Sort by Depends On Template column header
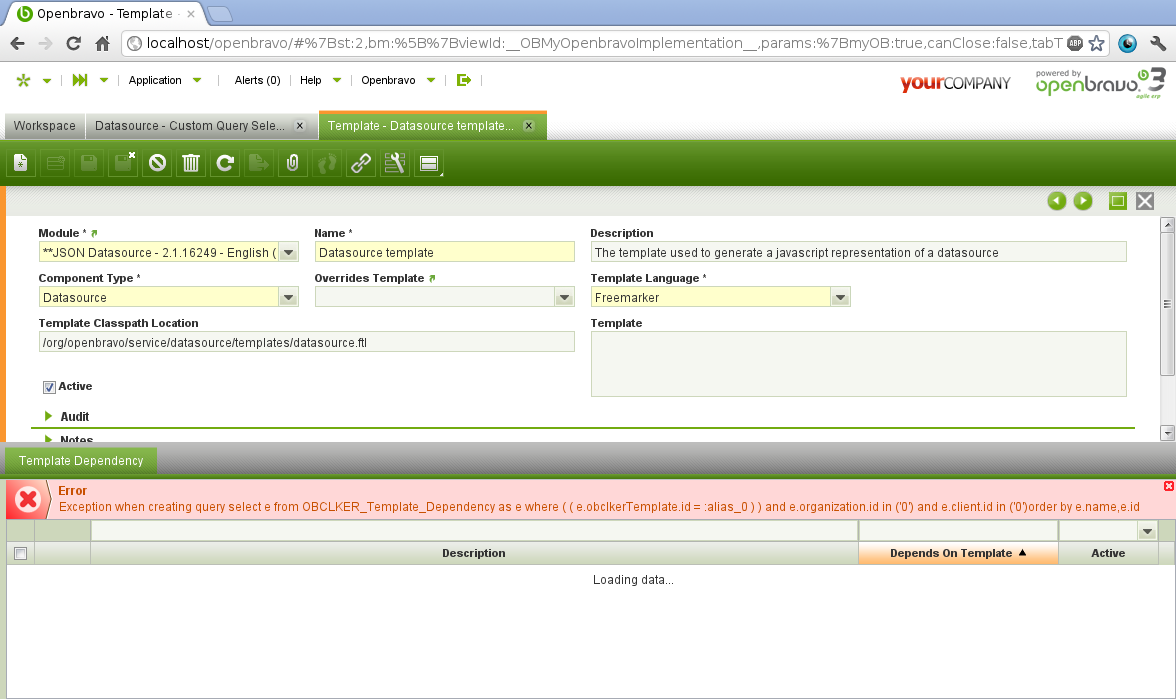 (x=957, y=553)
